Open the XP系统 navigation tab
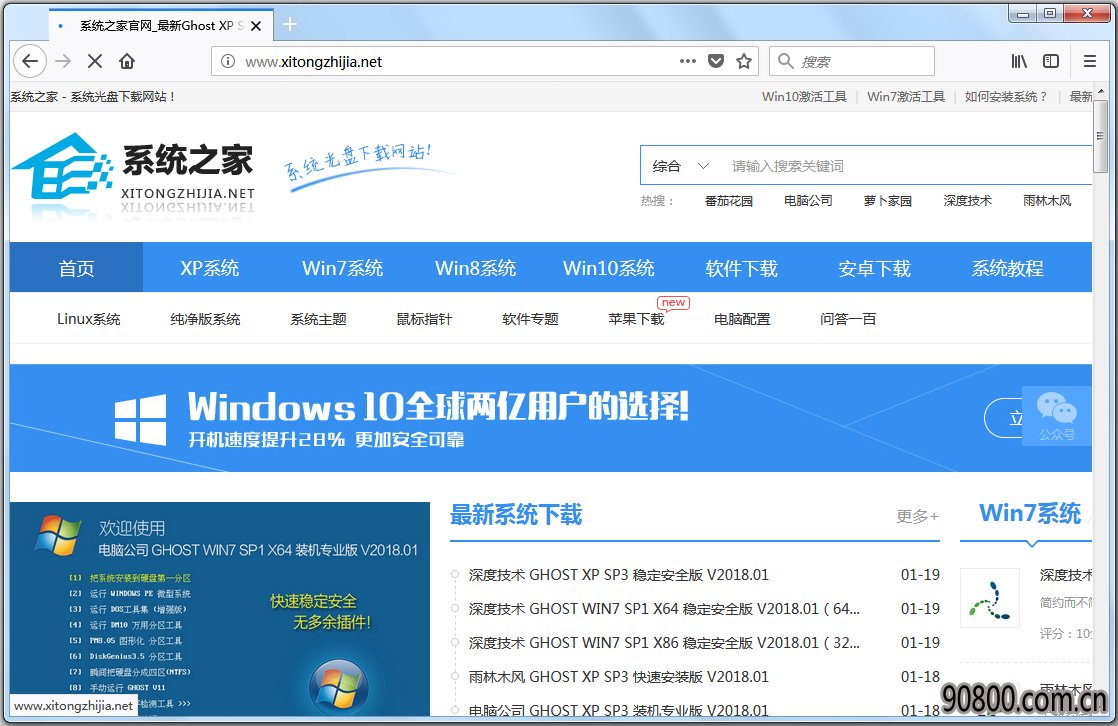This screenshot has width=1118, height=726. (x=210, y=267)
